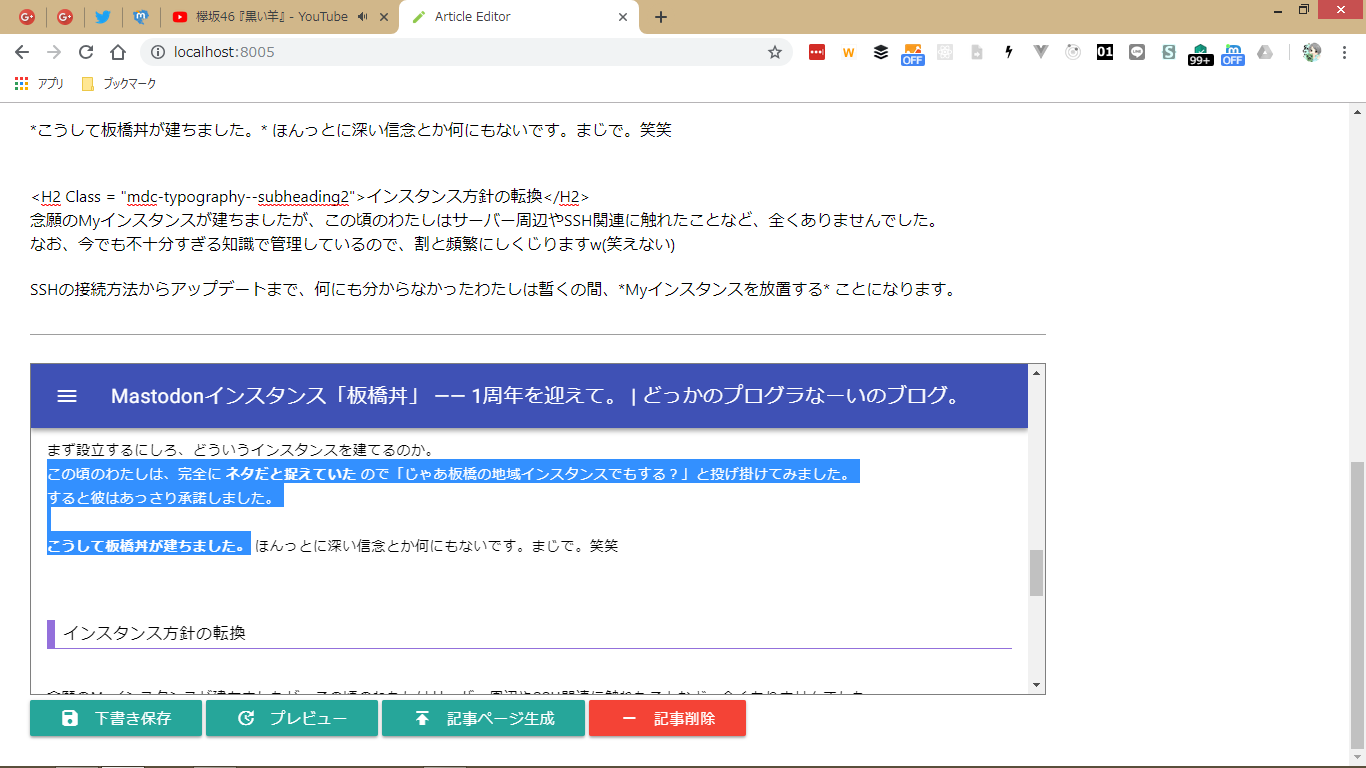Open the Google Drive extension icon
Viewport: 1366px width, 768px height.
tap(1265, 52)
